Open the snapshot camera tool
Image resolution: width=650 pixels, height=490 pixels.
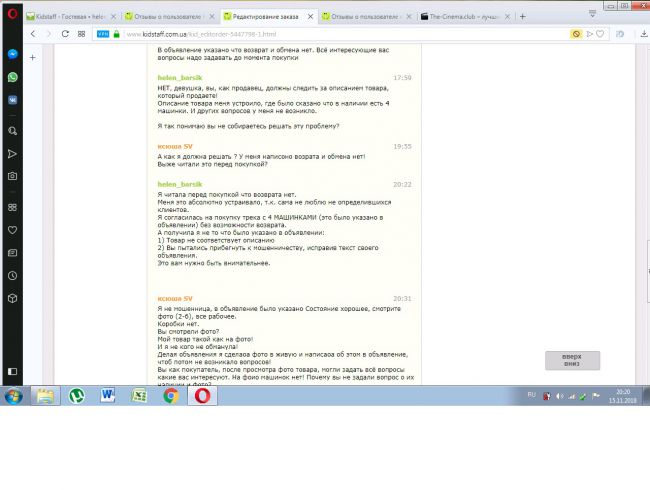tap(11, 175)
